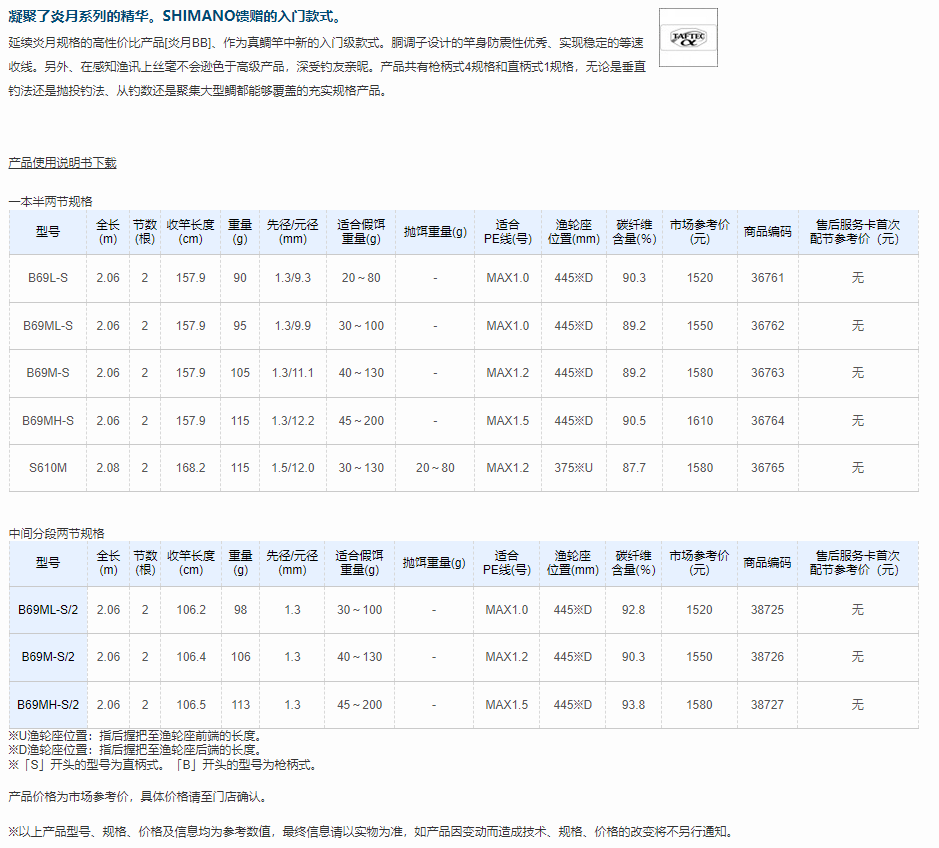Open the 产品使用说明书下载 link
The width and height of the screenshot is (939, 848).
click(x=62, y=163)
